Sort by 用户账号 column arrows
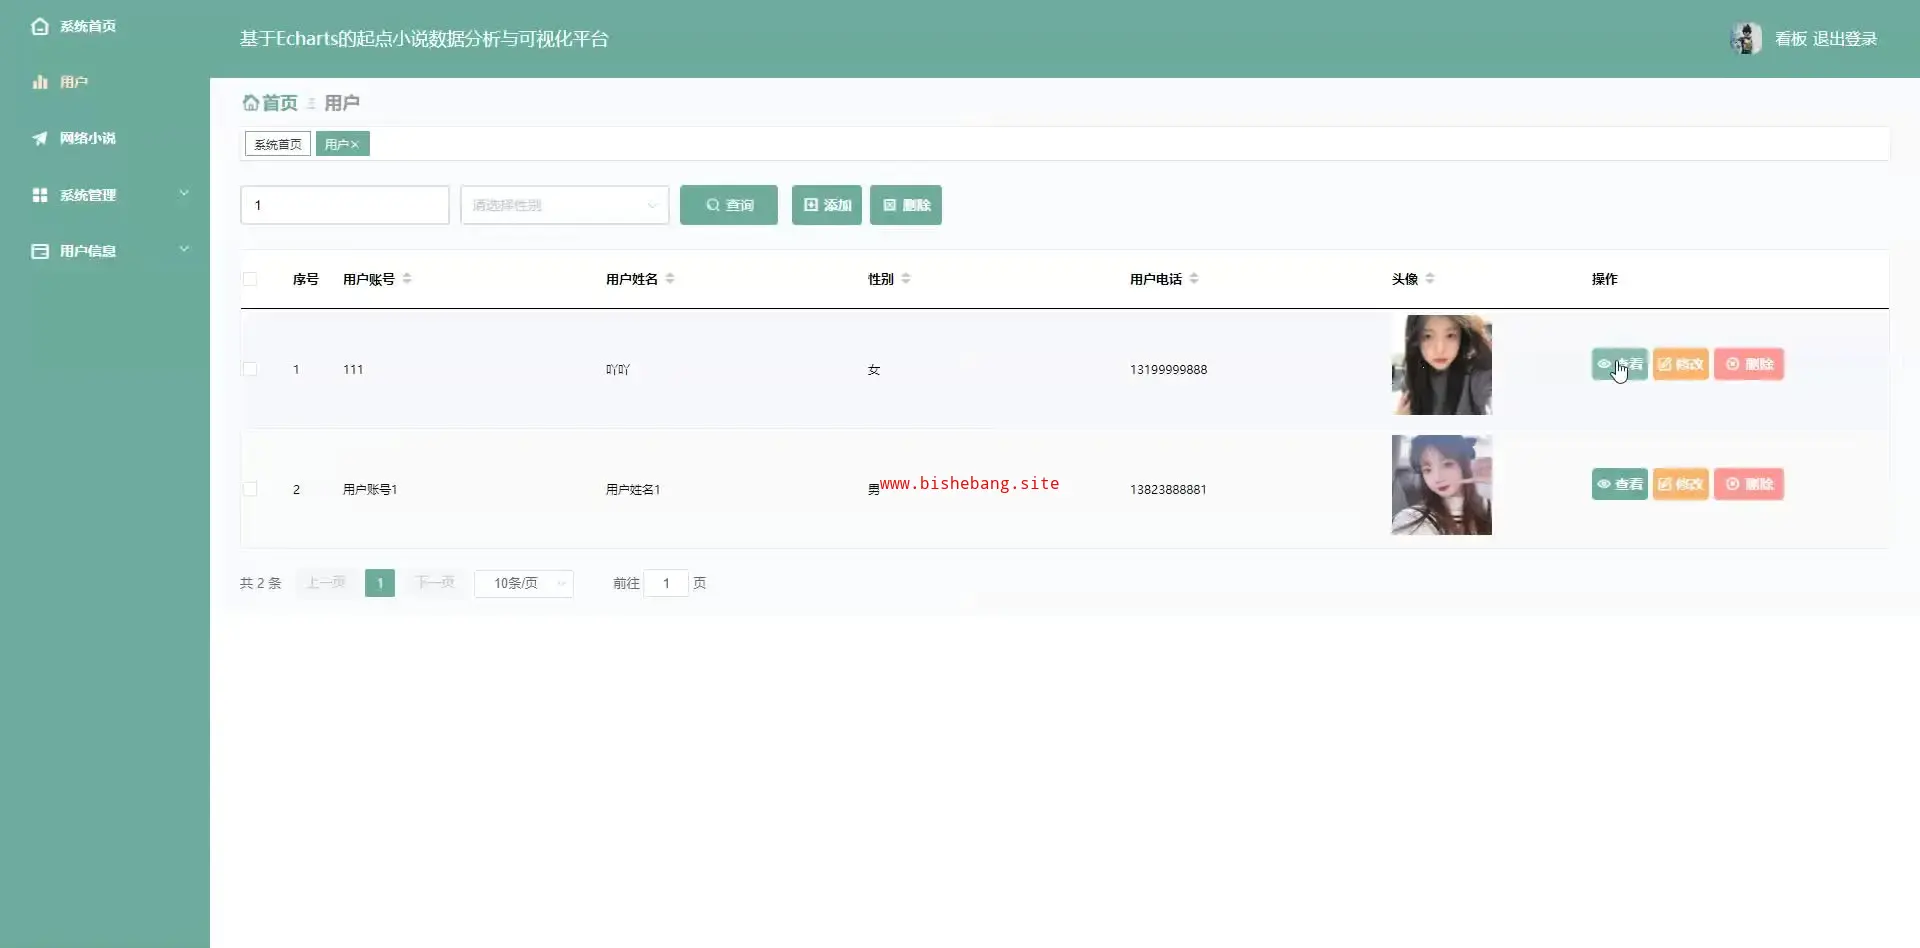Screen dimensions: 1920x948 pos(407,279)
